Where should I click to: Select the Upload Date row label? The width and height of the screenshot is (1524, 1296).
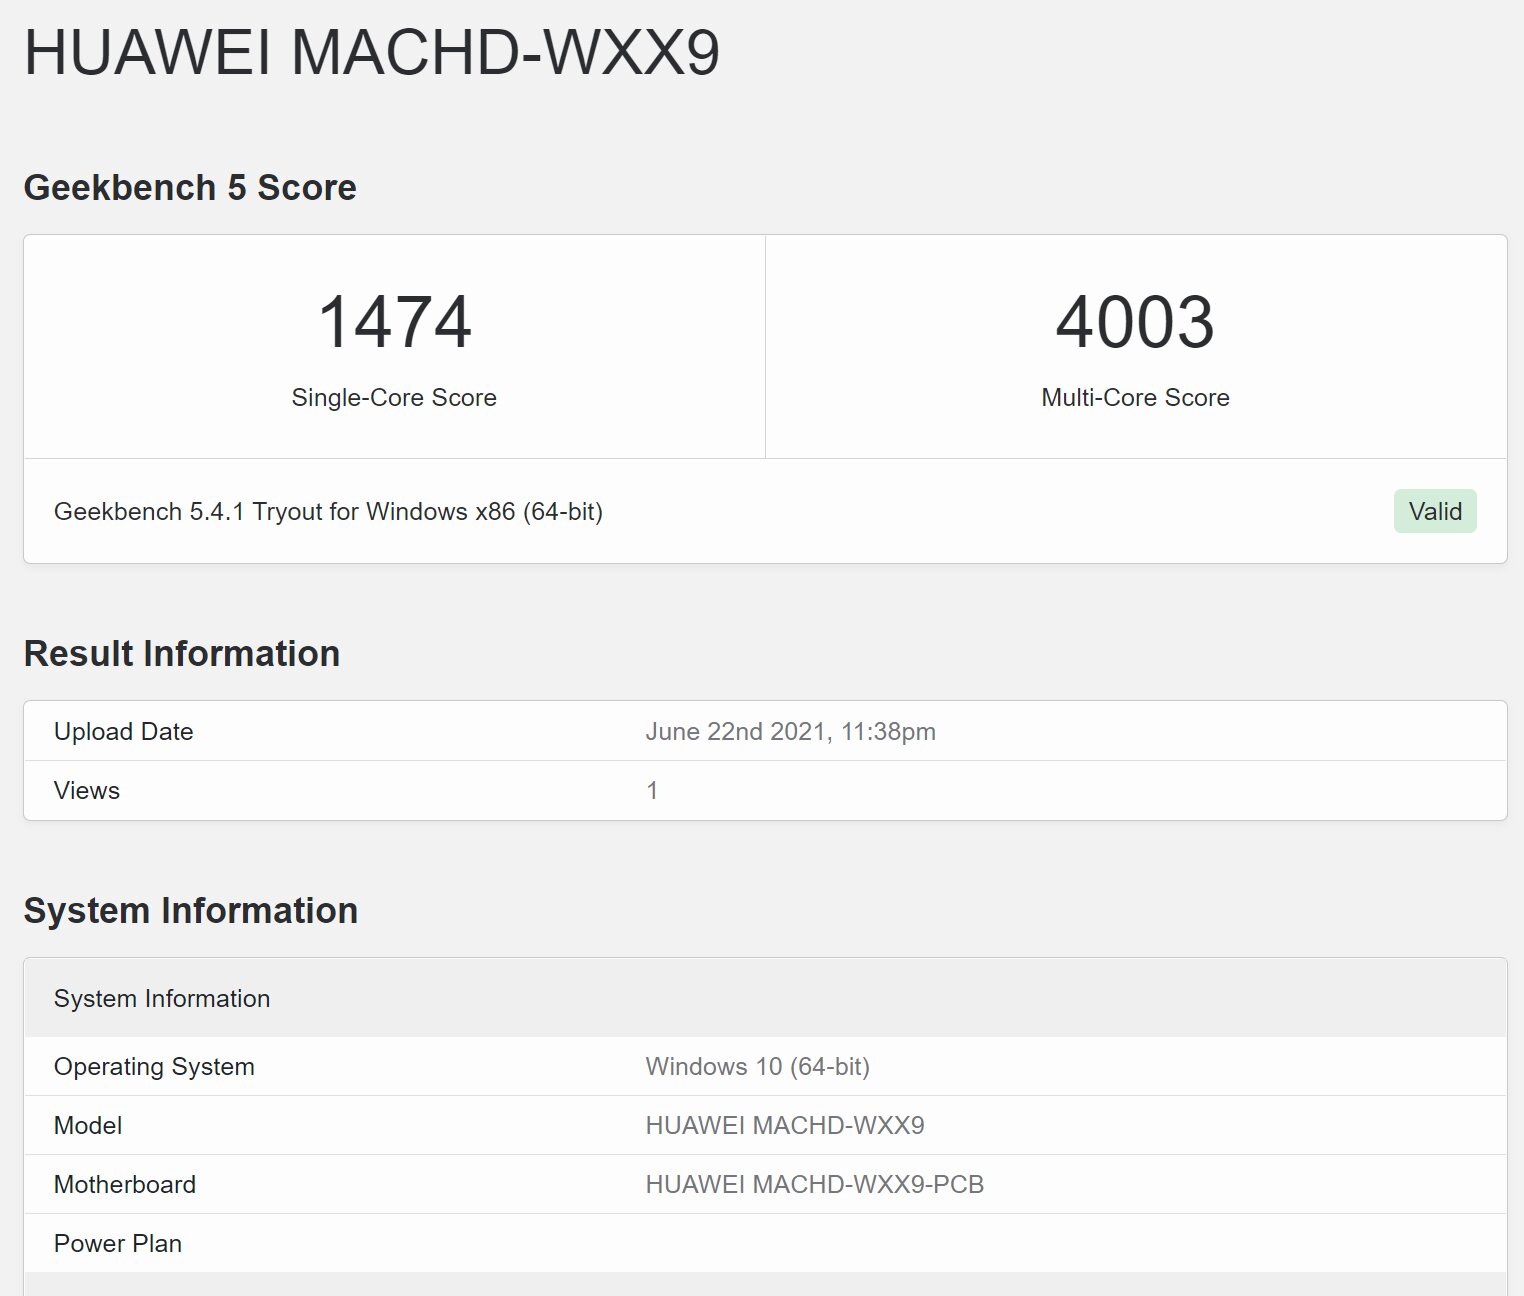(124, 732)
